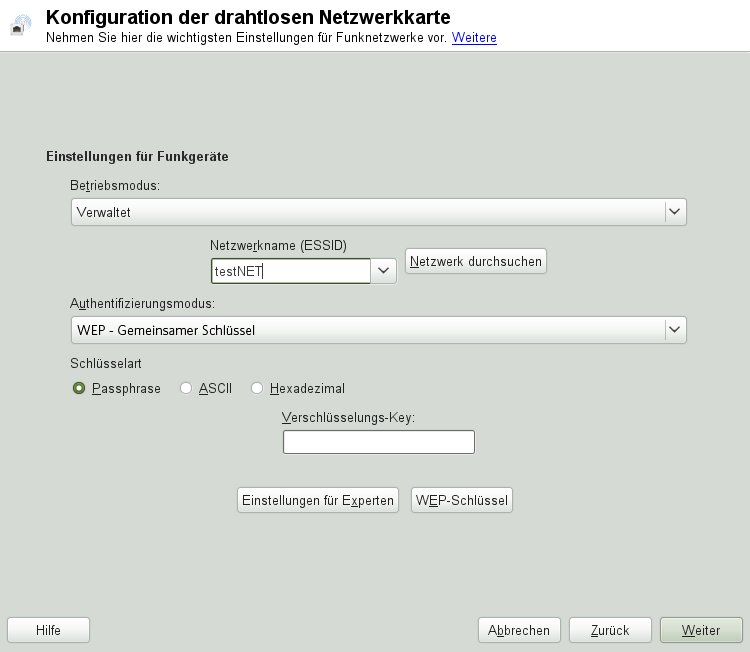750x652 pixels.
Task: Choose the Hexadezimal key type
Action: [x=298, y=388]
